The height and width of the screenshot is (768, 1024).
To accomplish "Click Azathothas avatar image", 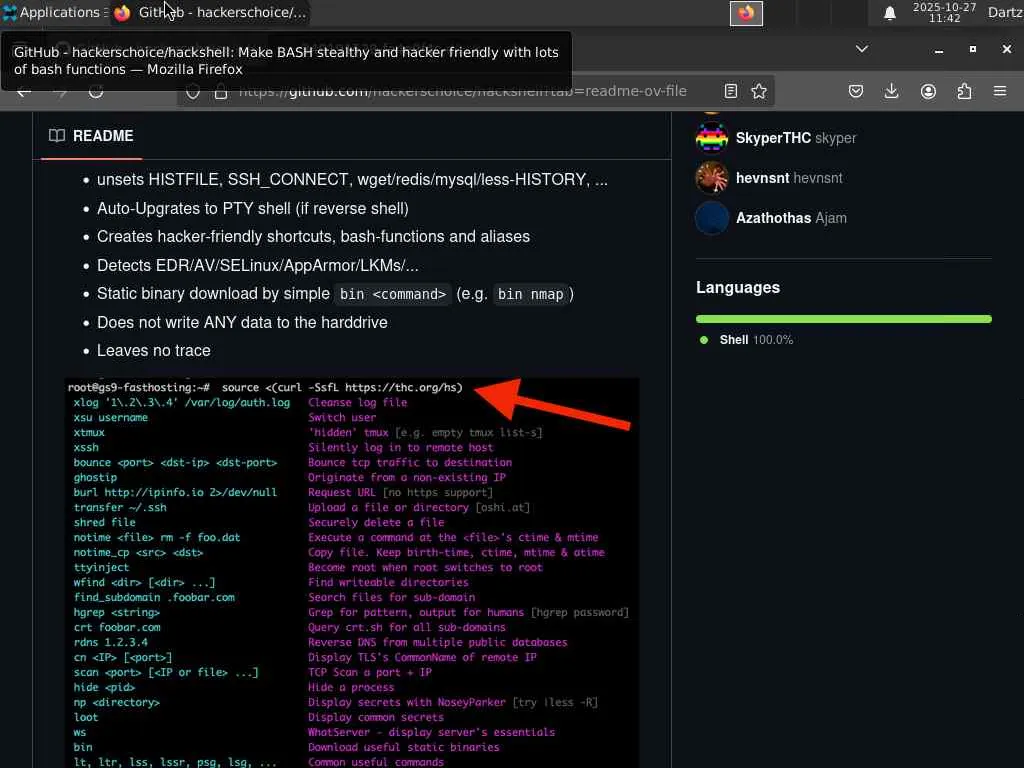I will tap(712, 218).
